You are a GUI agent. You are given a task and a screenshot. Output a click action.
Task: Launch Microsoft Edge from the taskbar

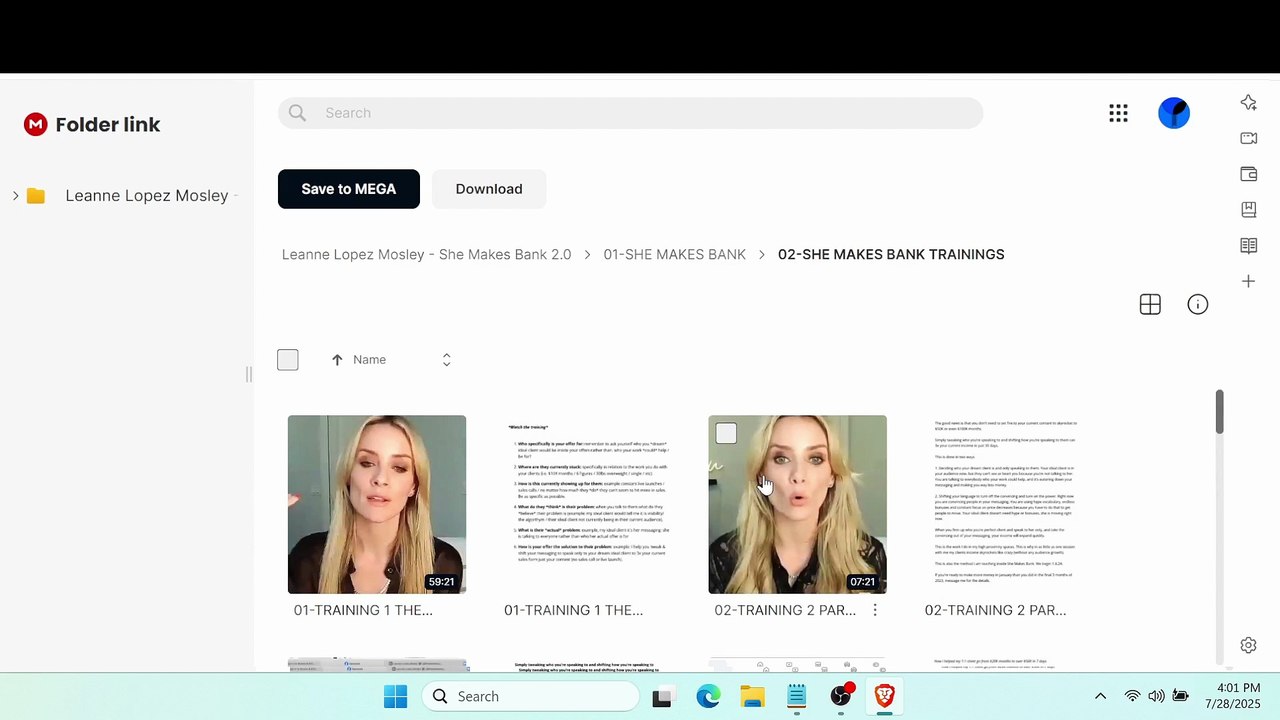click(x=708, y=697)
